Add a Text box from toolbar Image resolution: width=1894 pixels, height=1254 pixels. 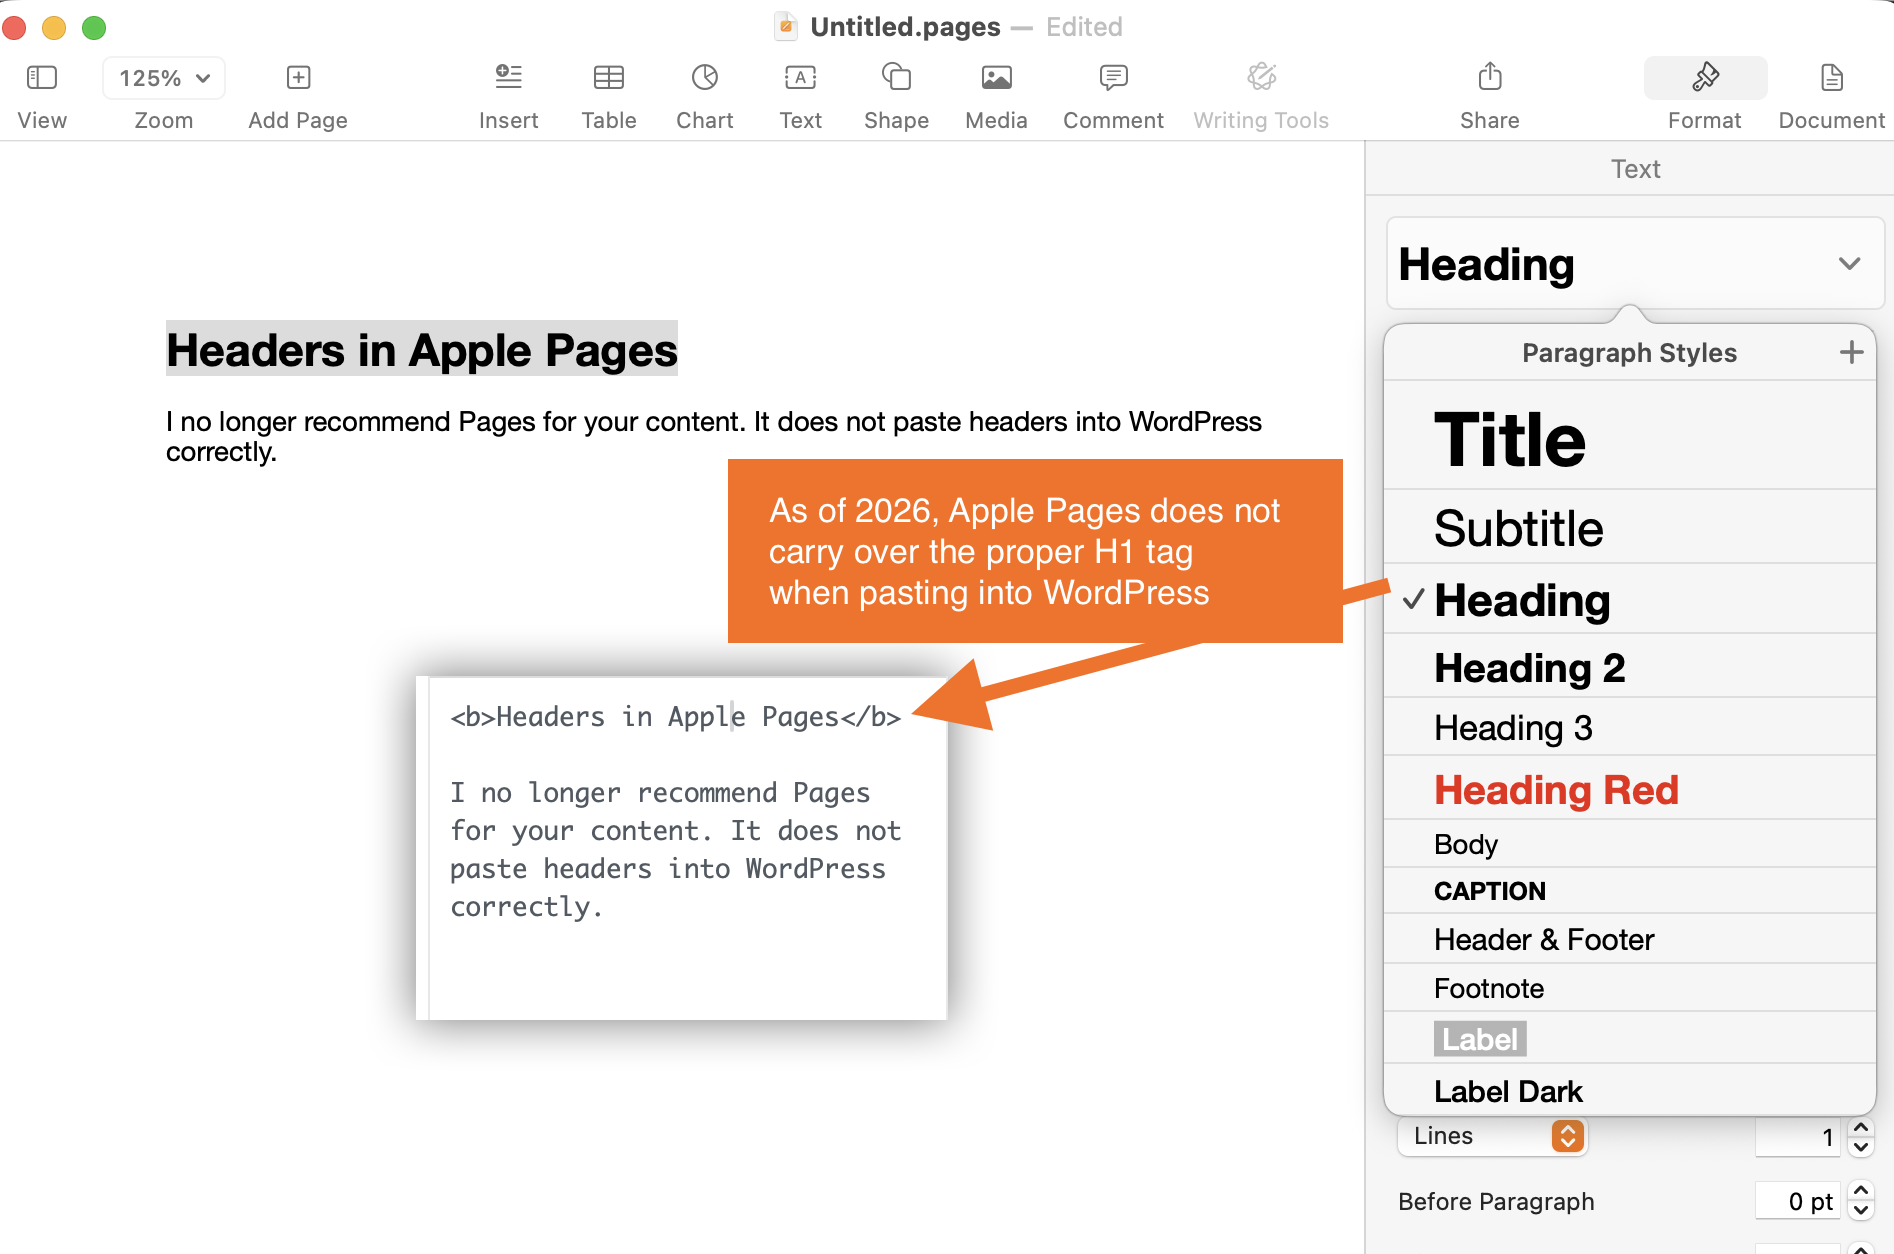click(801, 77)
